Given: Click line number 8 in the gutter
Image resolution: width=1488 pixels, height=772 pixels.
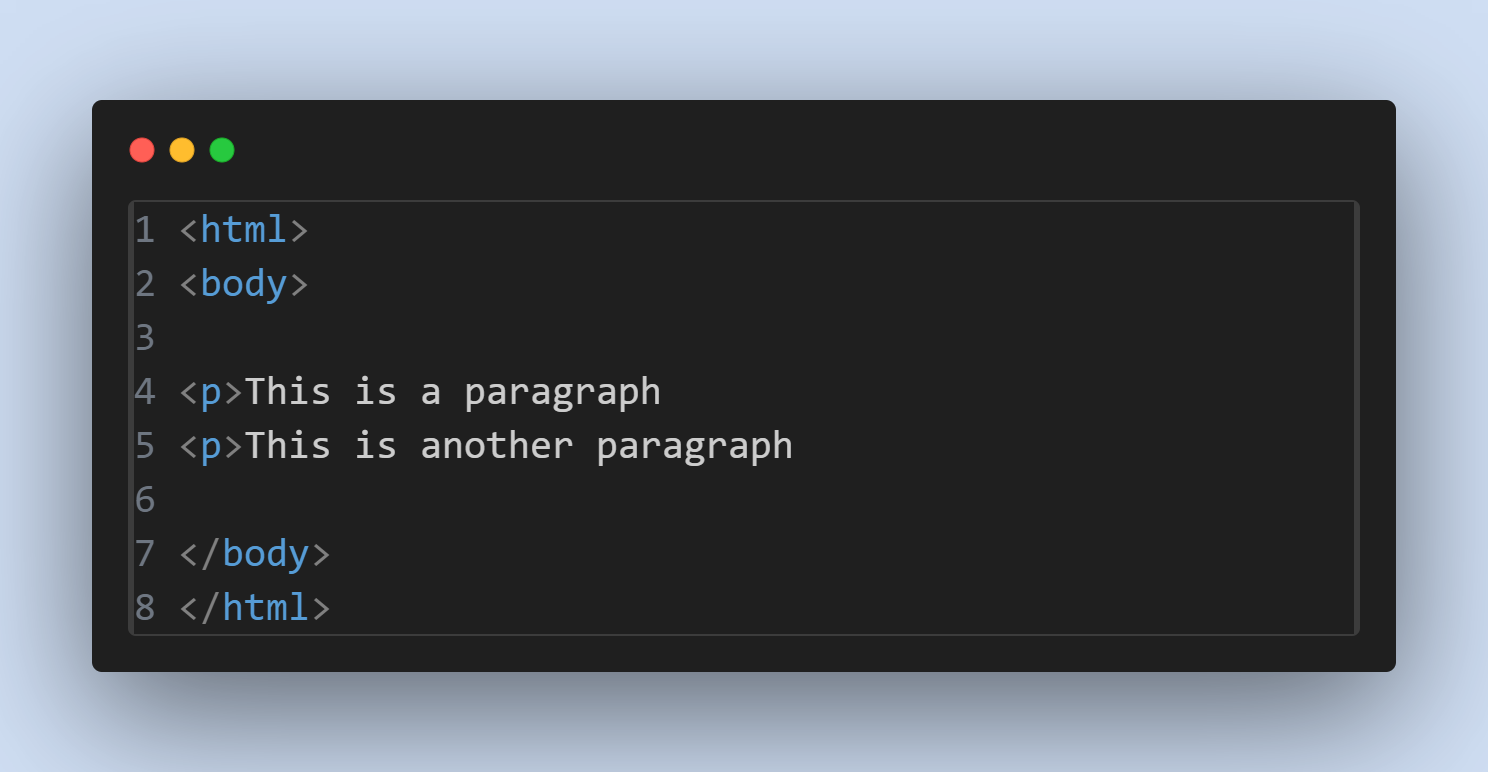Looking at the screenshot, I should point(145,607).
